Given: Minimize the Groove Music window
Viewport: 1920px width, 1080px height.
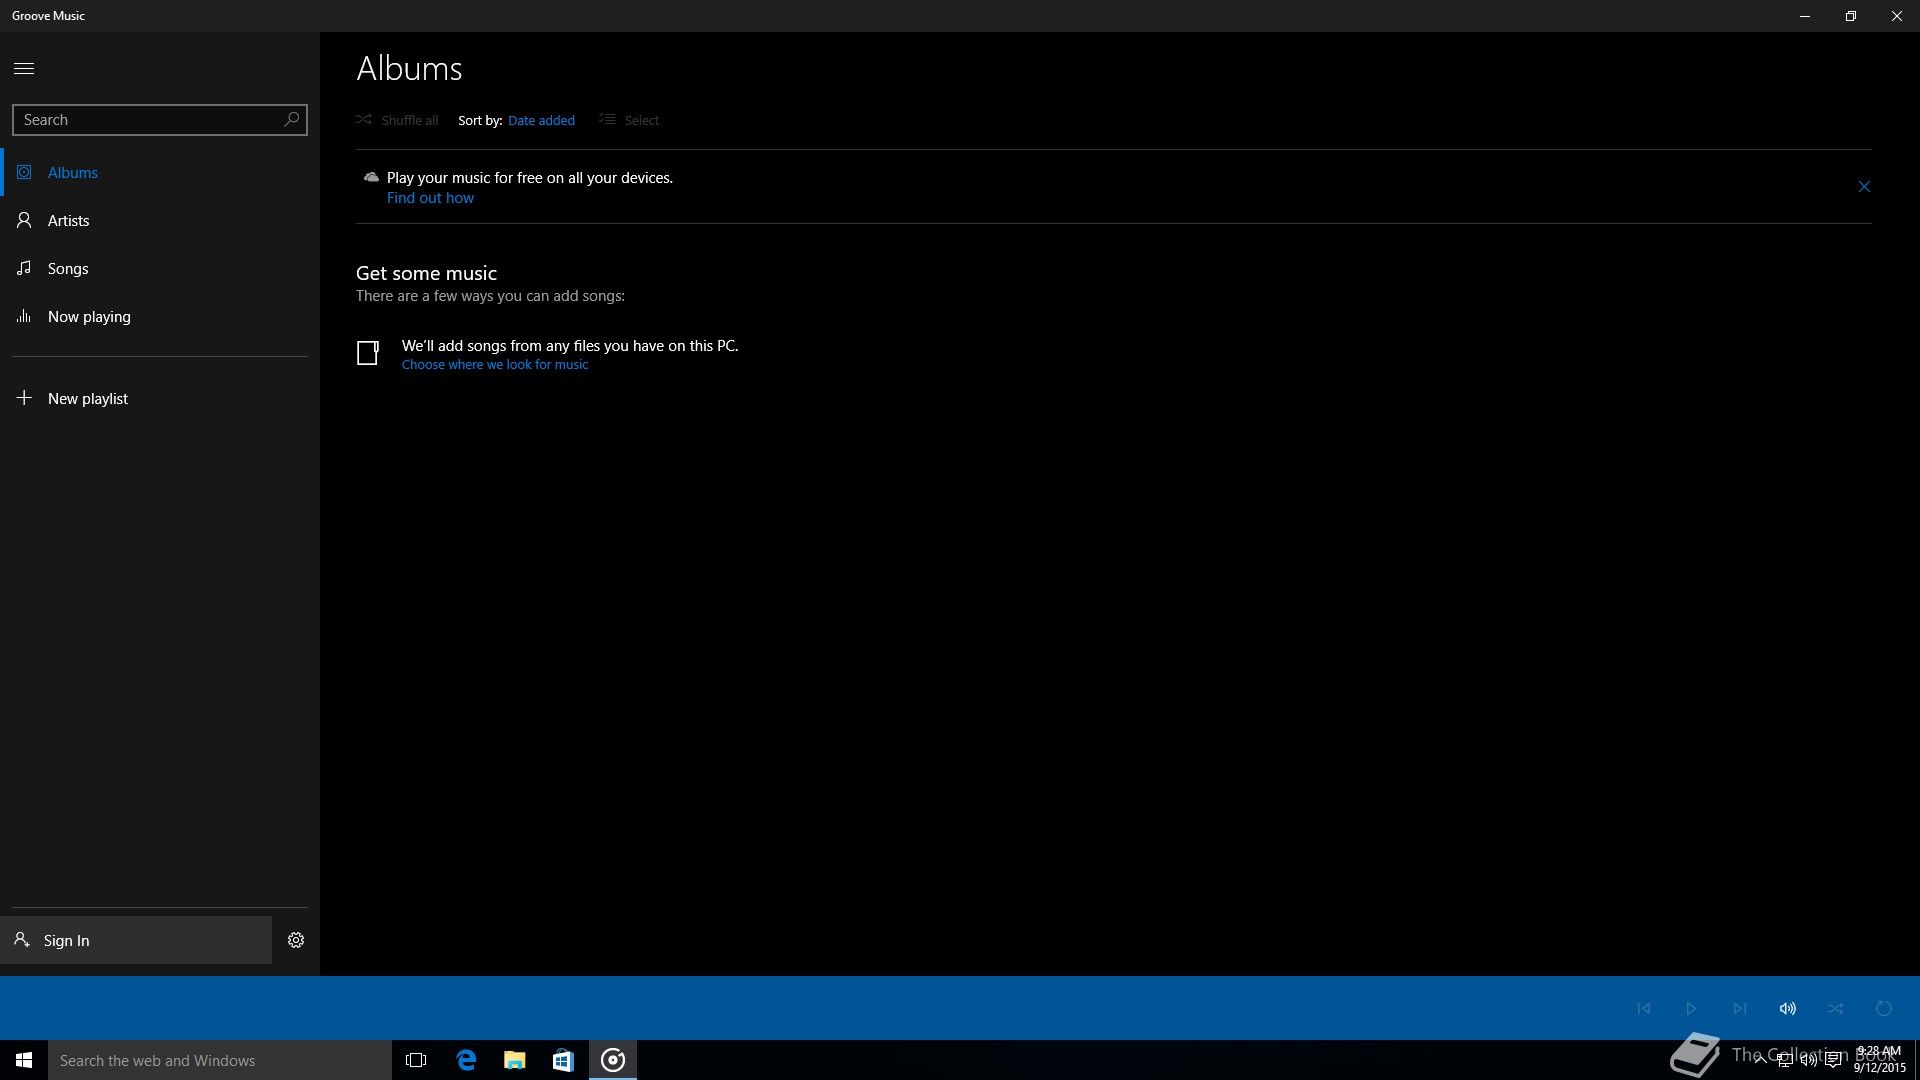Looking at the screenshot, I should pyautogui.click(x=1805, y=16).
